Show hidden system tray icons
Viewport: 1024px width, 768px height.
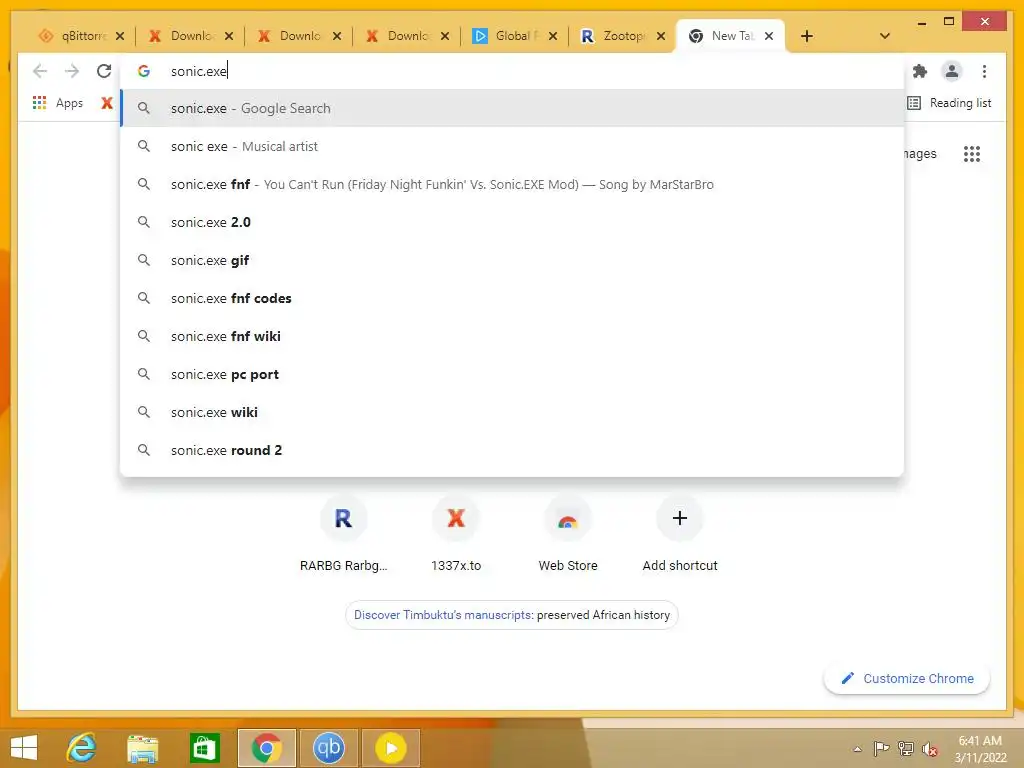point(857,749)
